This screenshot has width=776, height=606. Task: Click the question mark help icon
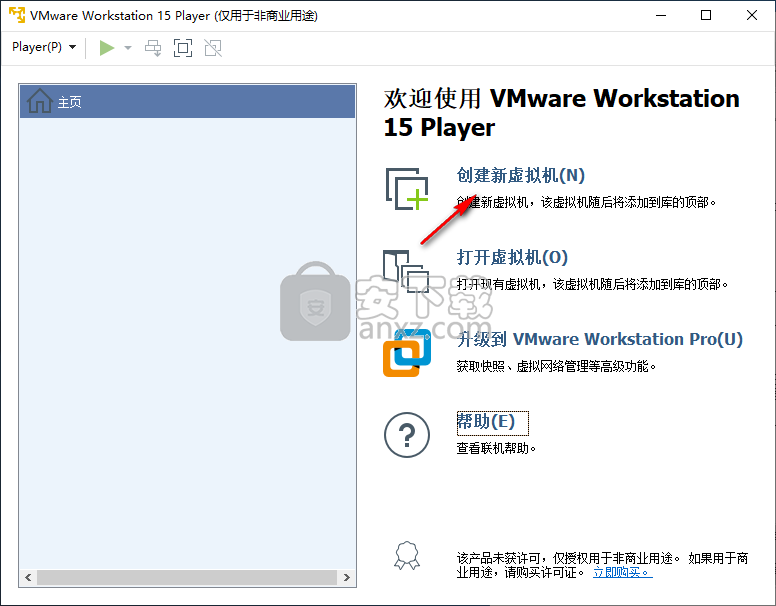coord(407,435)
